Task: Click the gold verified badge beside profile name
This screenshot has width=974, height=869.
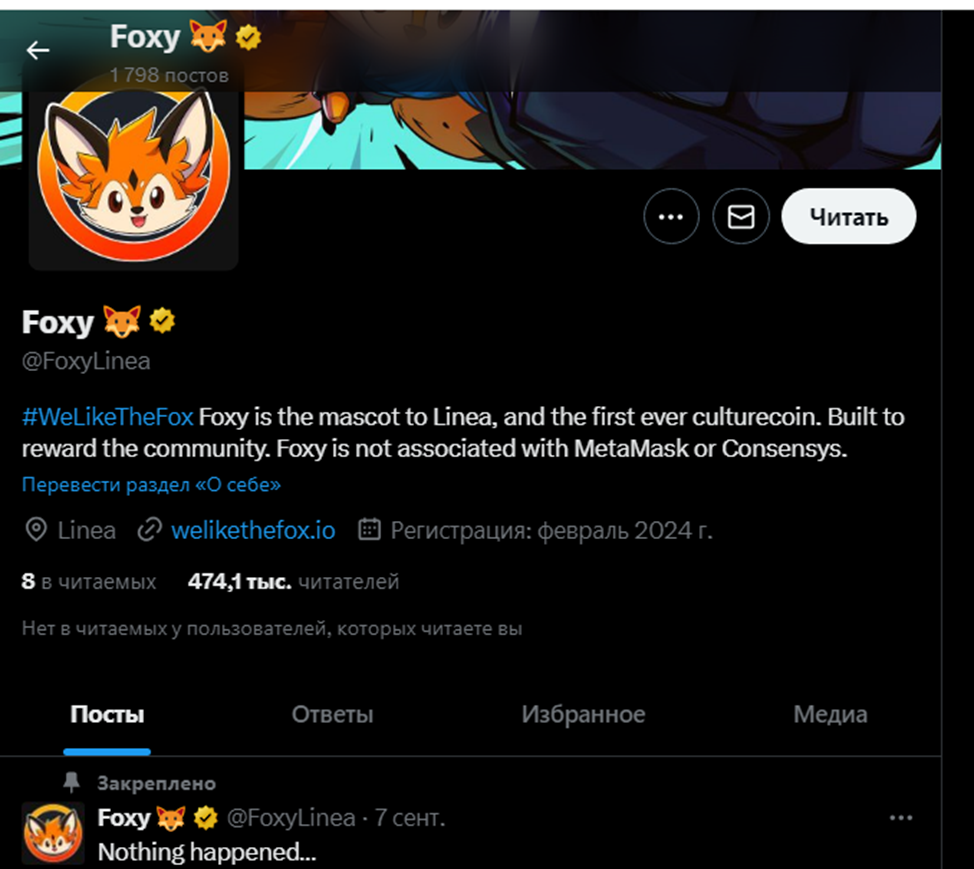Action: [163, 321]
